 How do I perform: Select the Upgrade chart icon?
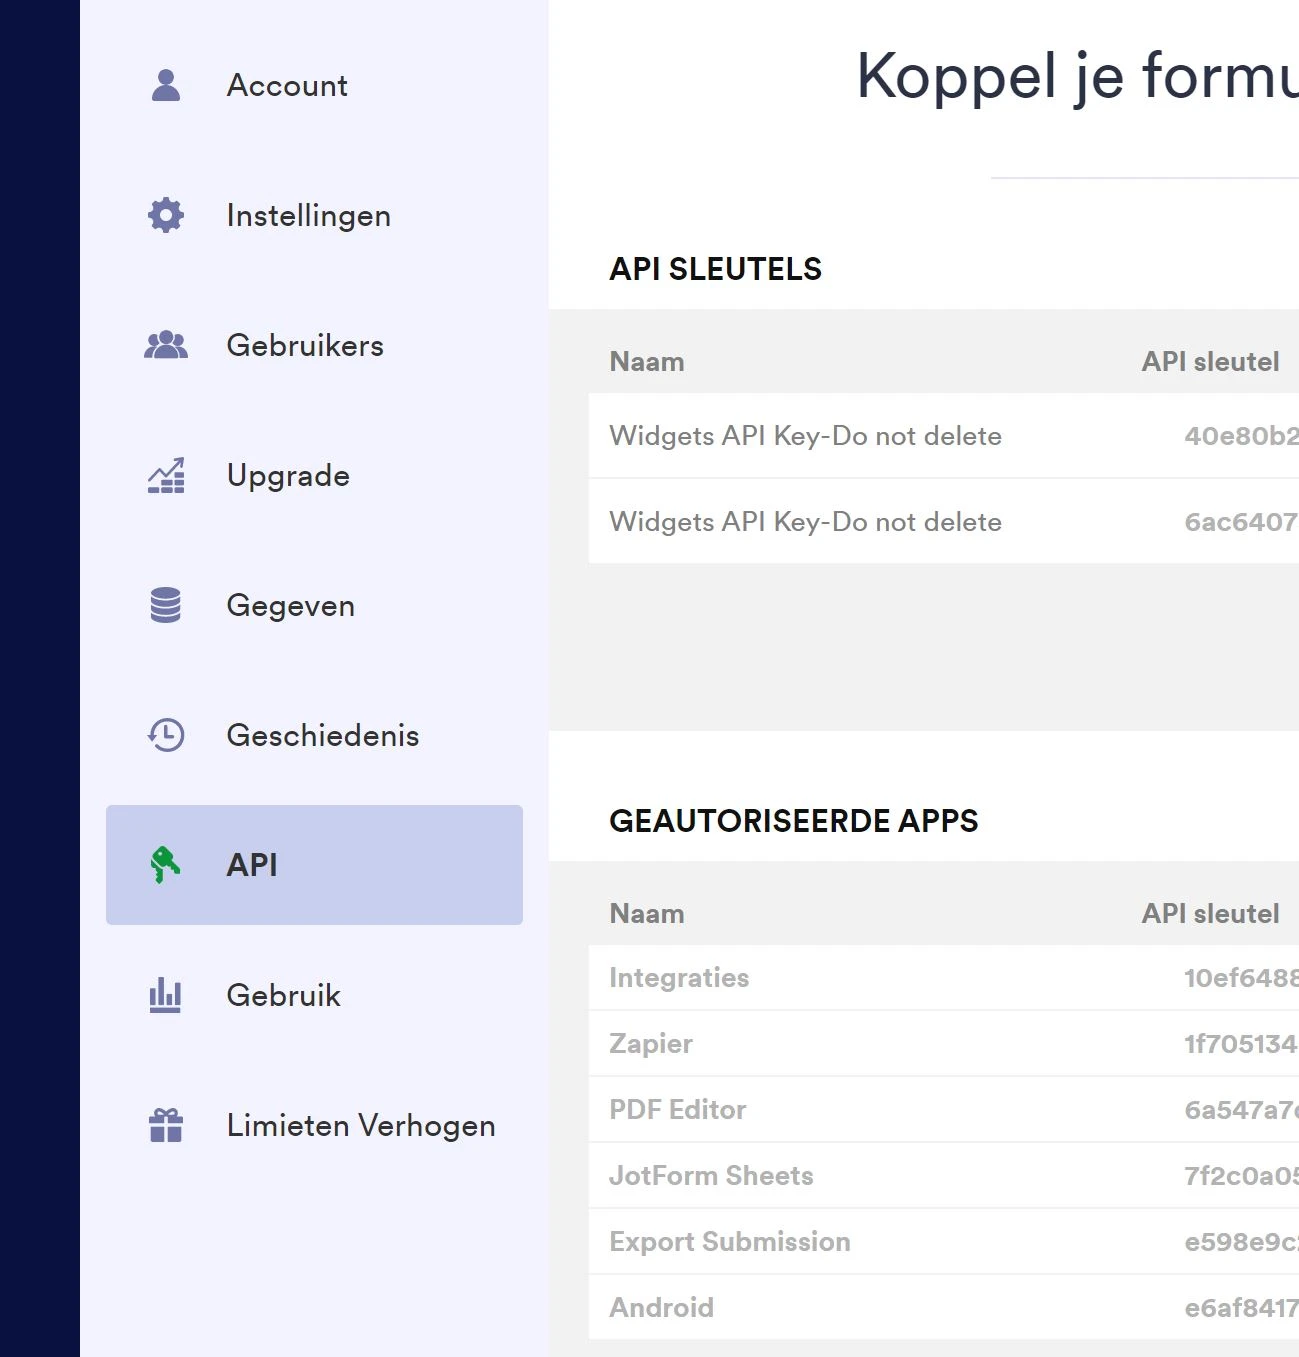(166, 476)
